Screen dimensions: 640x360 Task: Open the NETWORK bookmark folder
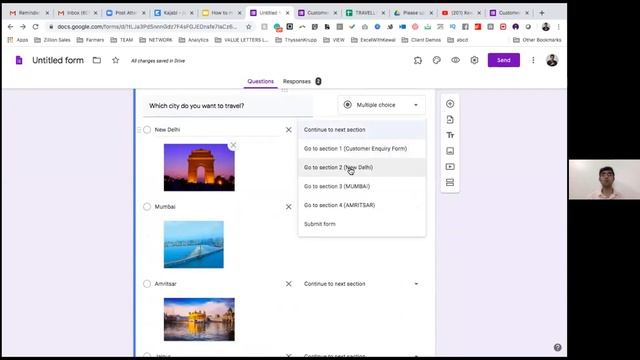pyautogui.click(x=156, y=40)
